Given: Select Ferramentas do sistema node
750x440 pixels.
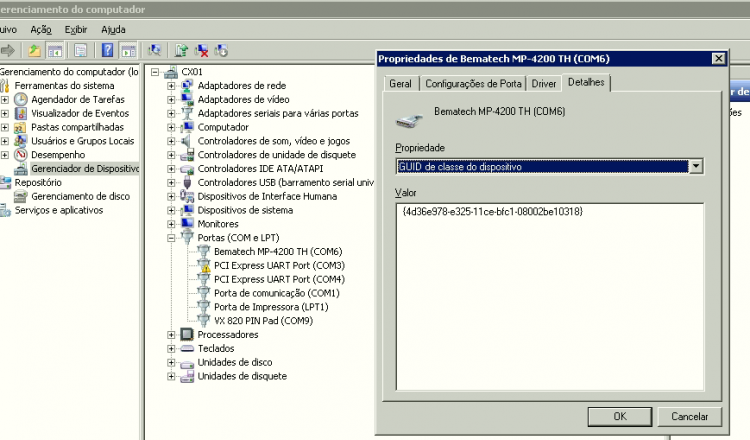Looking at the screenshot, I should pyautogui.click(x=64, y=86).
